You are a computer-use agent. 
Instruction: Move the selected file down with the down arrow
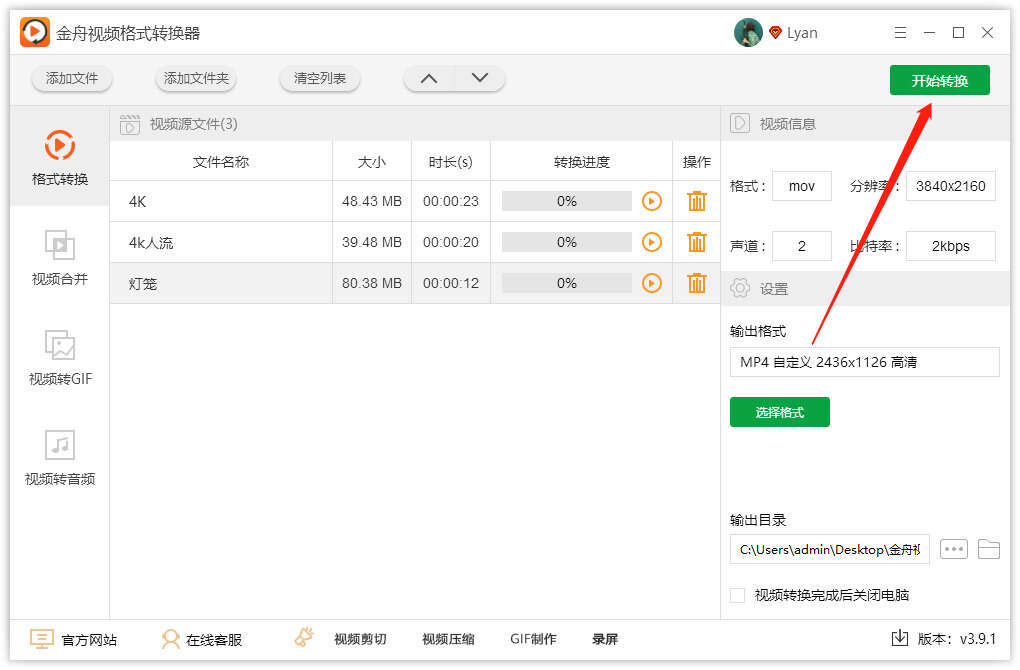[x=479, y=79]
